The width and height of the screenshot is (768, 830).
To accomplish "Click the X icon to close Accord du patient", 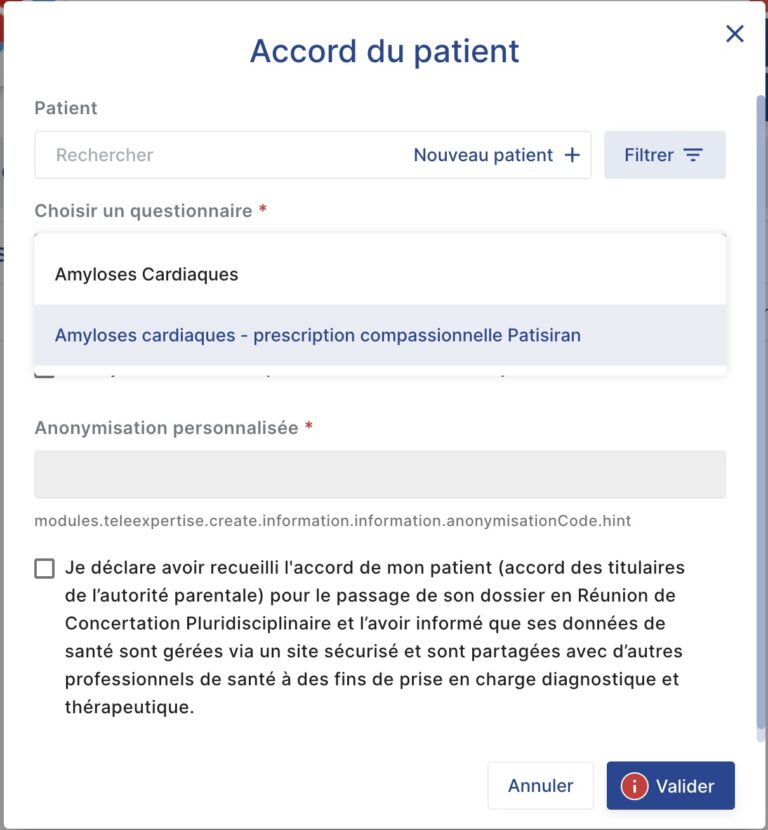I will point(735,33).
